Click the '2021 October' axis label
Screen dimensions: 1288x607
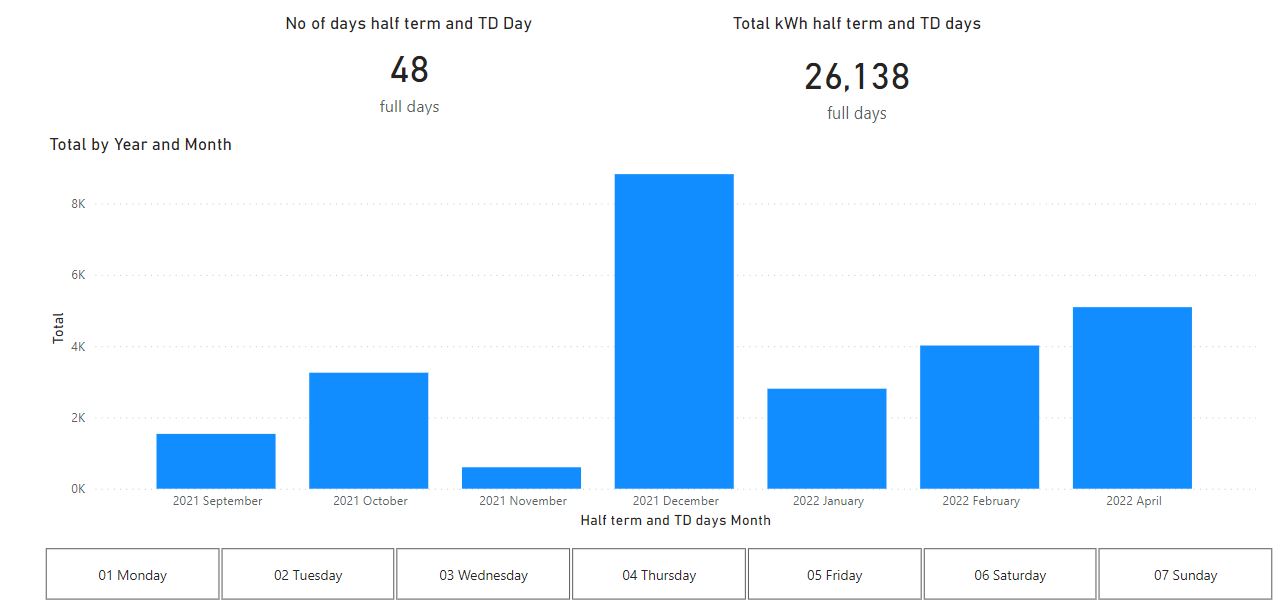point(370,501)
